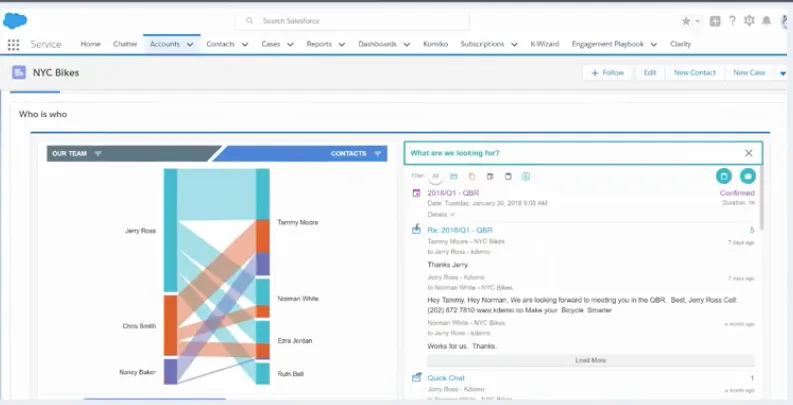Screen dimensions: 793x405
Task: Open the Contacts tab
Action: pos(221,44)
